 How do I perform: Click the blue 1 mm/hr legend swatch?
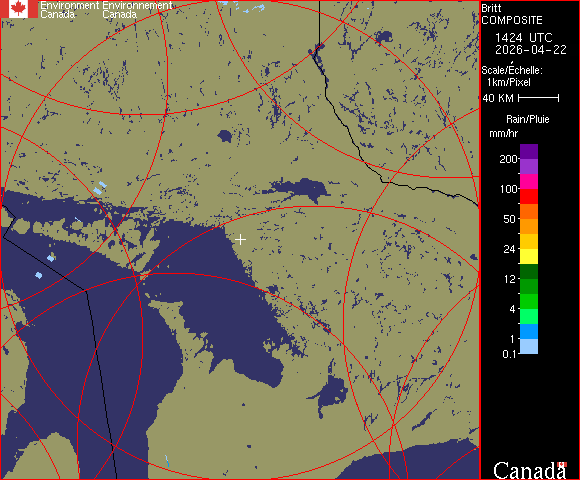coord(529,331)
